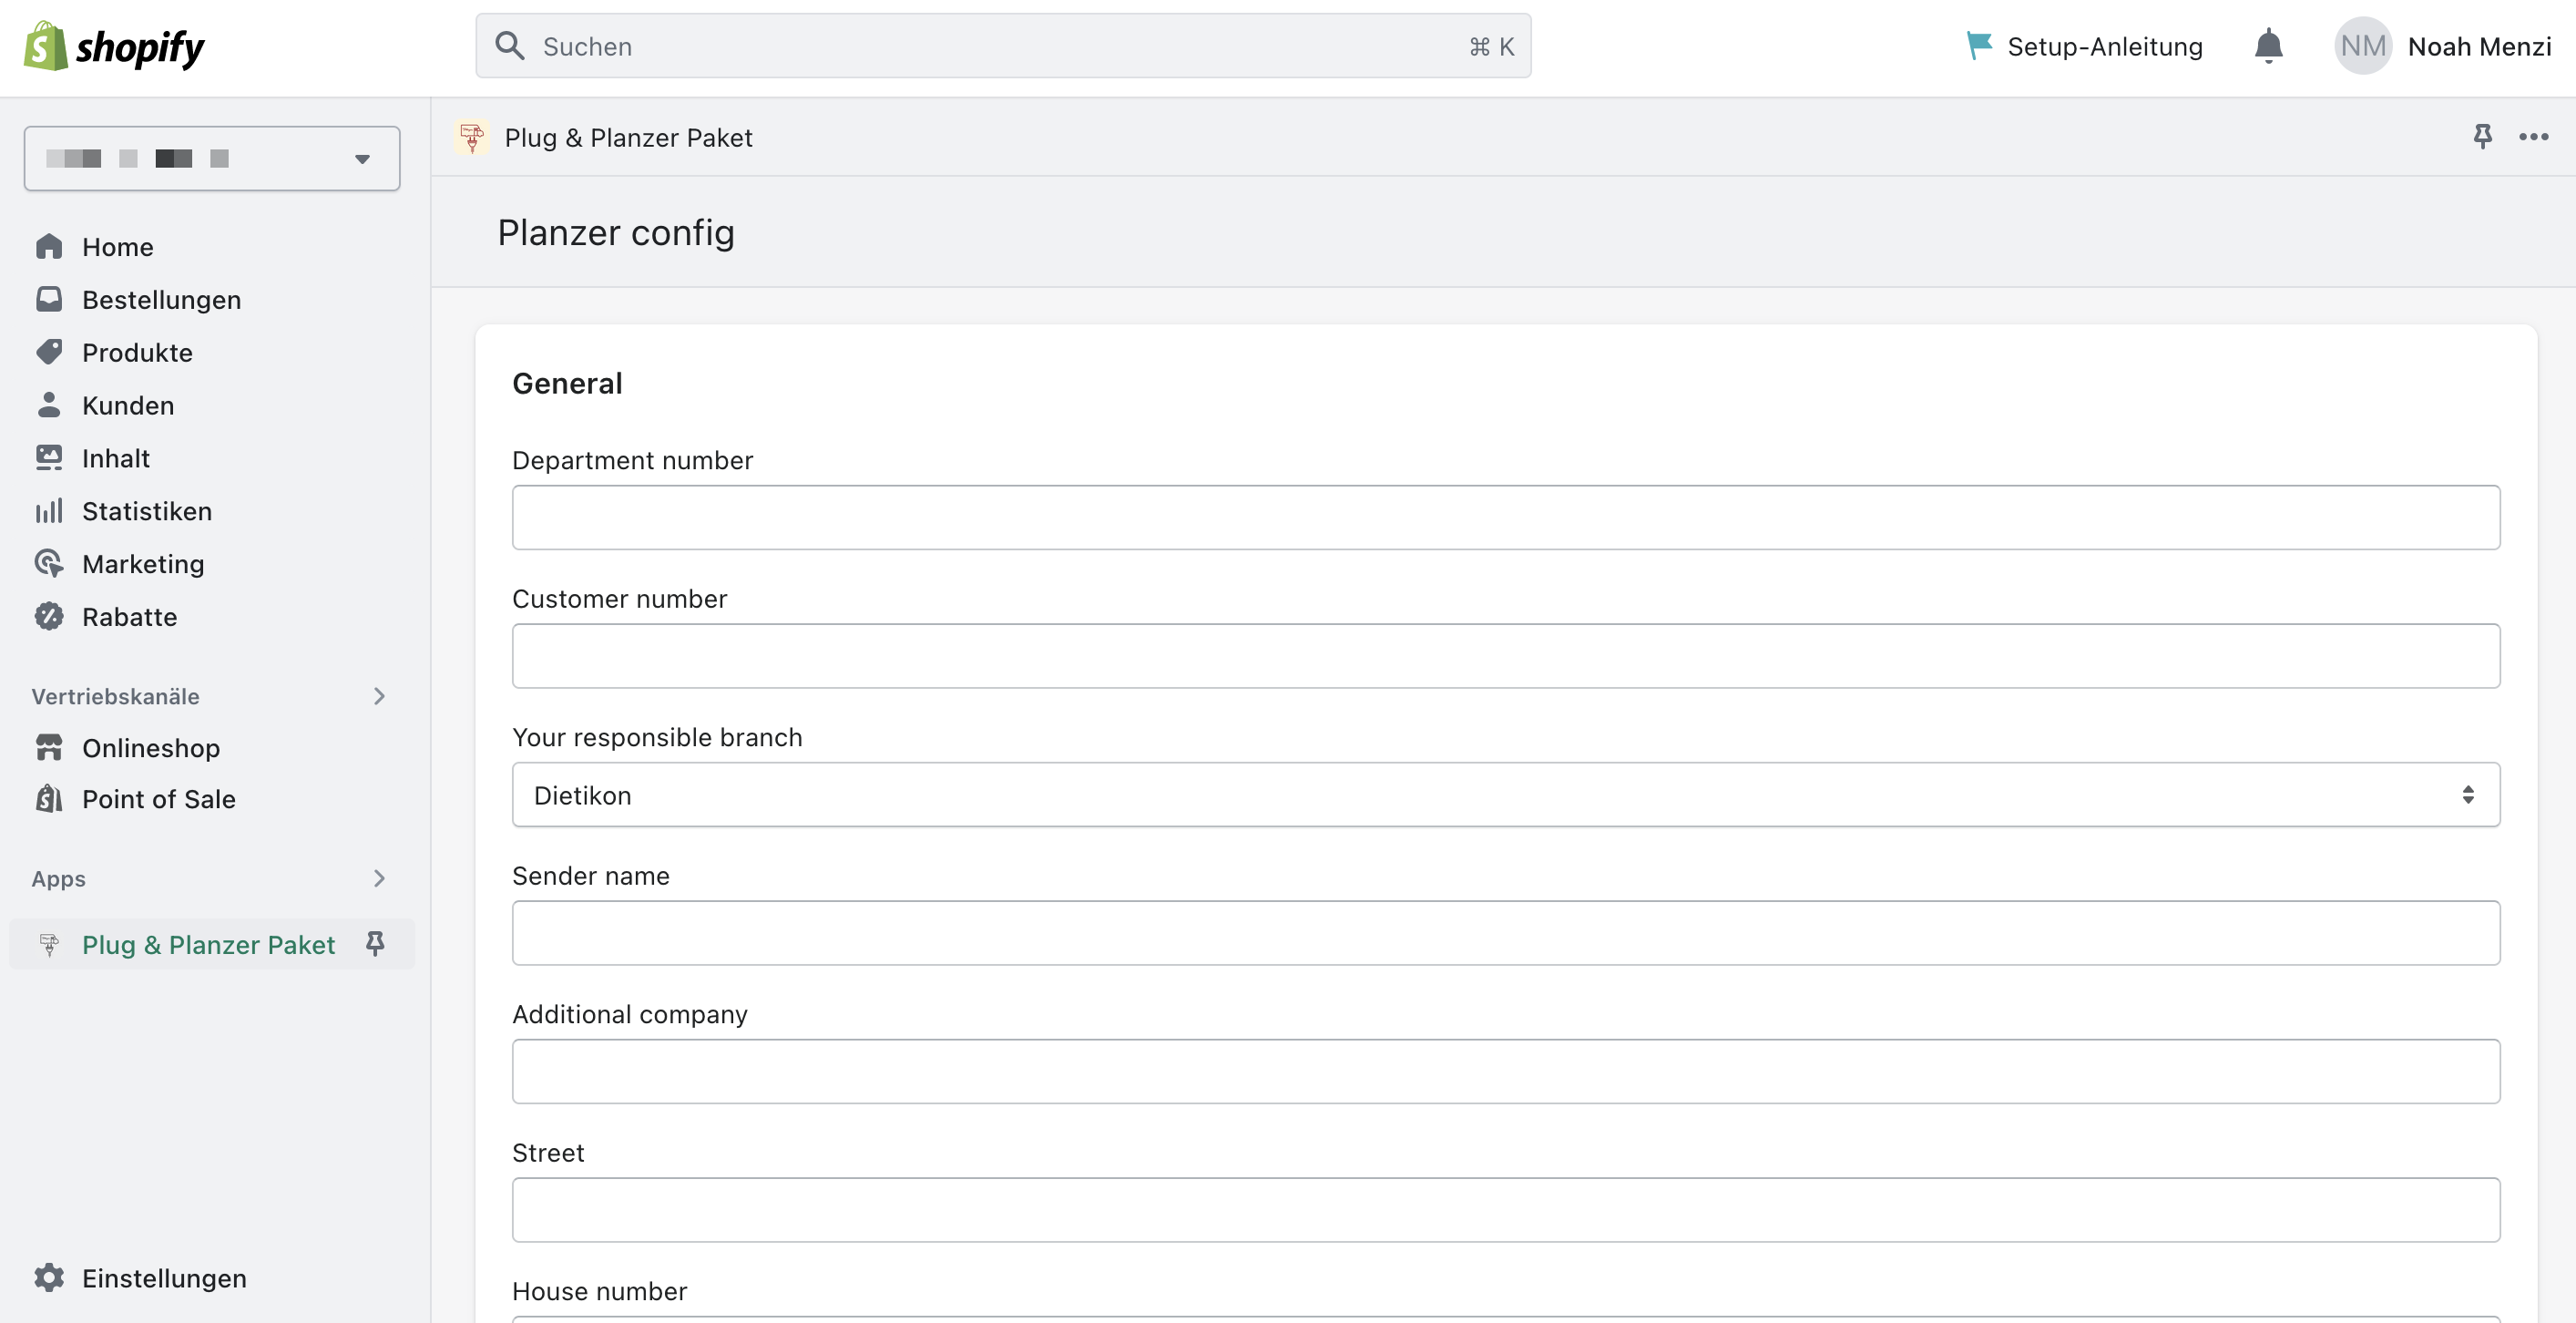The height and width of the screenshot is (1323, 2576).
Task: Open Point of Sale channel
Action: (159, 799)
